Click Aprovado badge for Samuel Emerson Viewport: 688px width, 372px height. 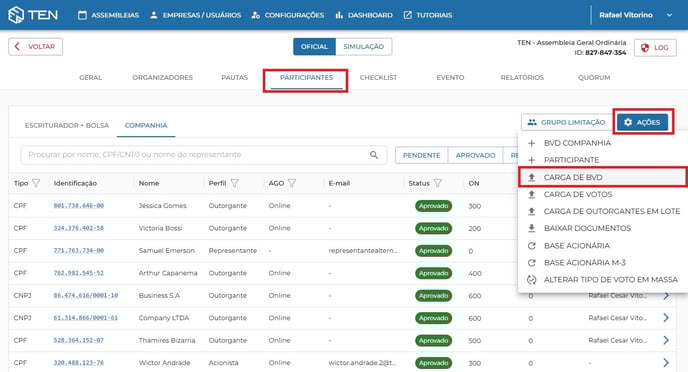[434, 251]
